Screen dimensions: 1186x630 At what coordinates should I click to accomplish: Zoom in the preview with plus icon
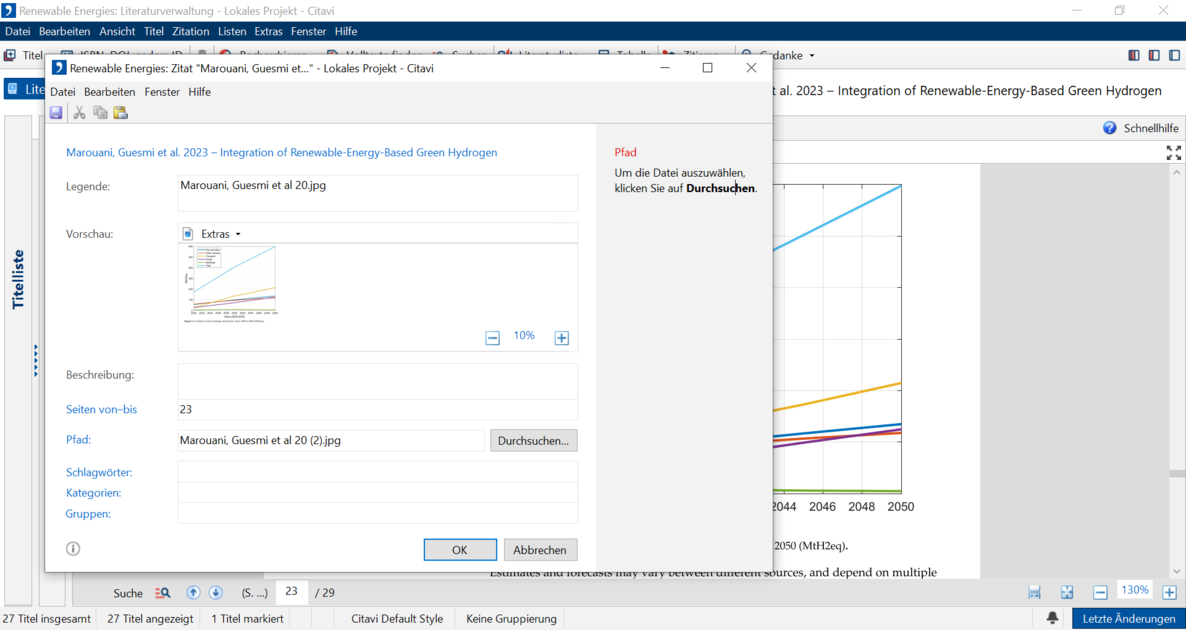pyautogui.click(x=562, y=338)
